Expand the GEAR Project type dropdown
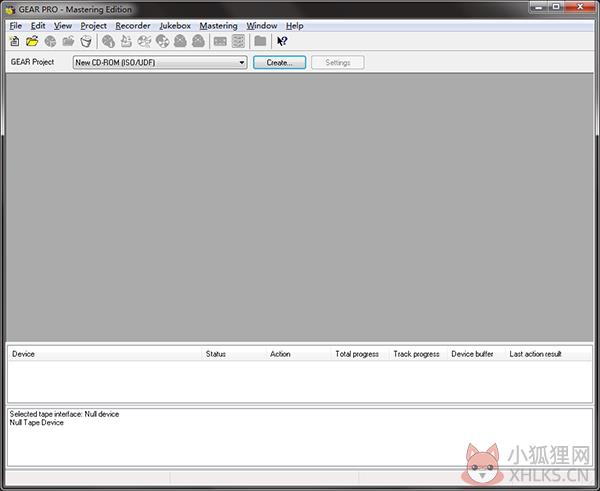 (x=242, y=62)
